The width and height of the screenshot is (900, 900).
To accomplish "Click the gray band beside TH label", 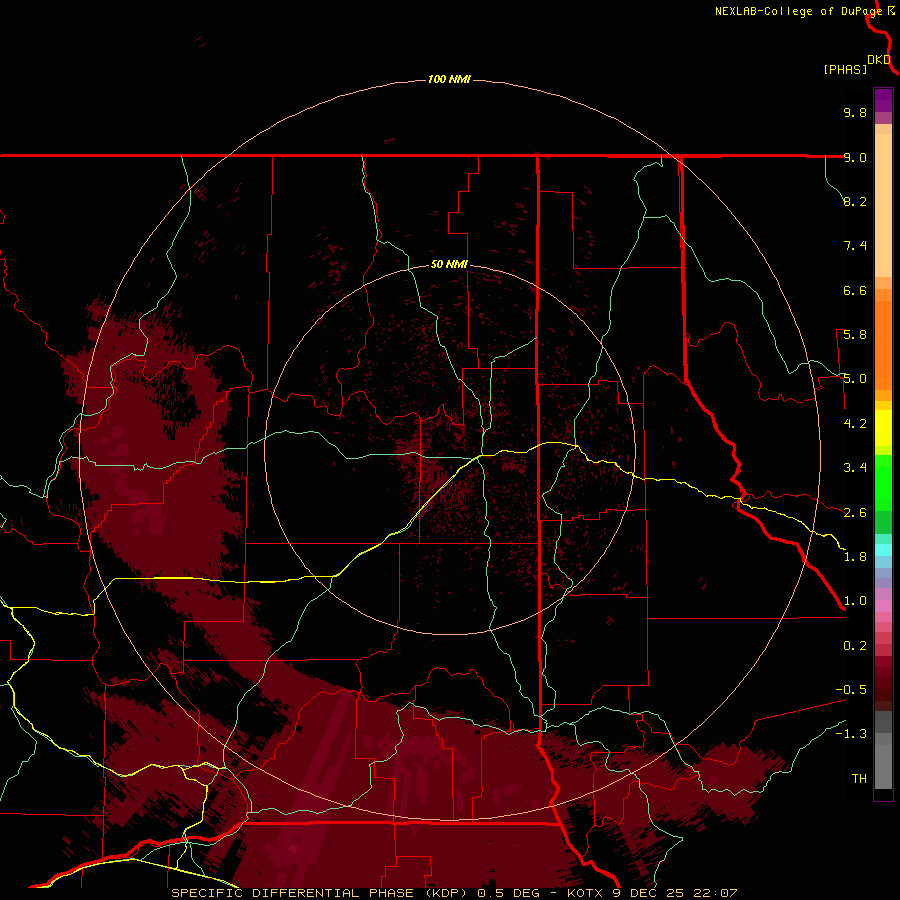I will coord(883,767).
